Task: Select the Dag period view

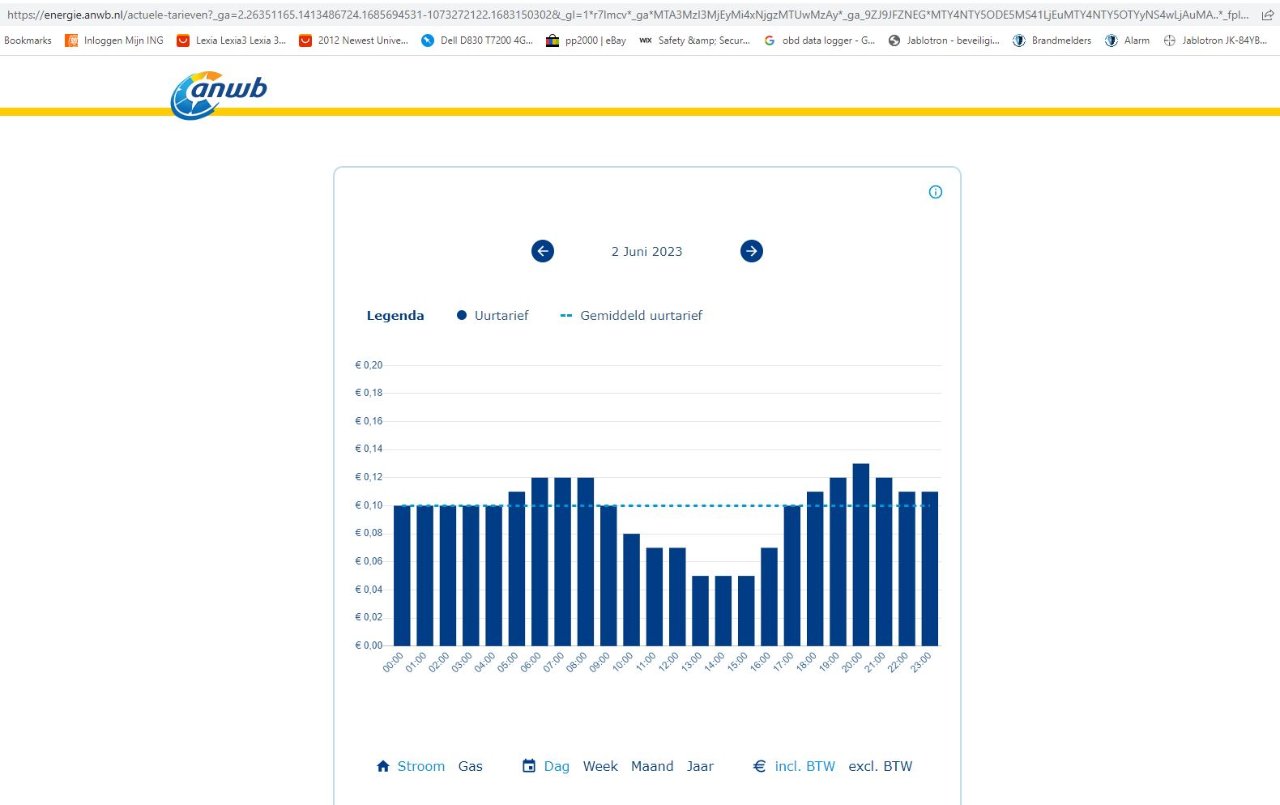Action: tap(557, 766)
